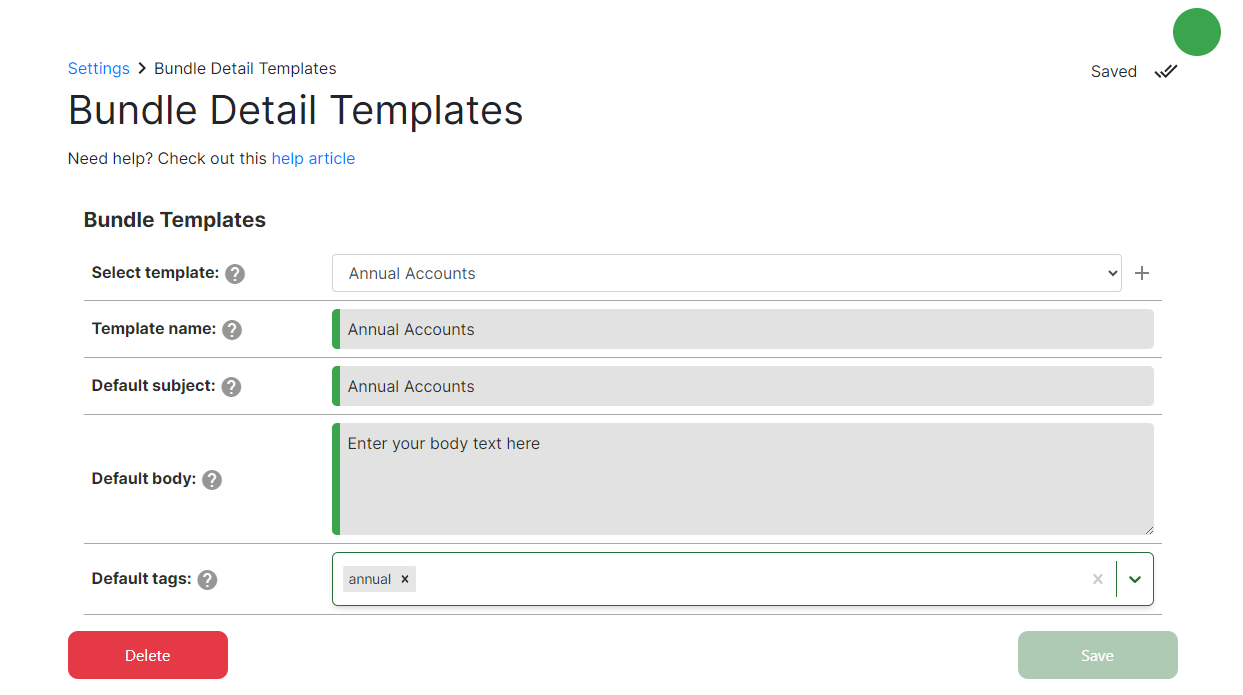Image resolution: width=1243 pixels, height=695 pixels.
Task: Focus the Template name field
Action: (745, 329)
